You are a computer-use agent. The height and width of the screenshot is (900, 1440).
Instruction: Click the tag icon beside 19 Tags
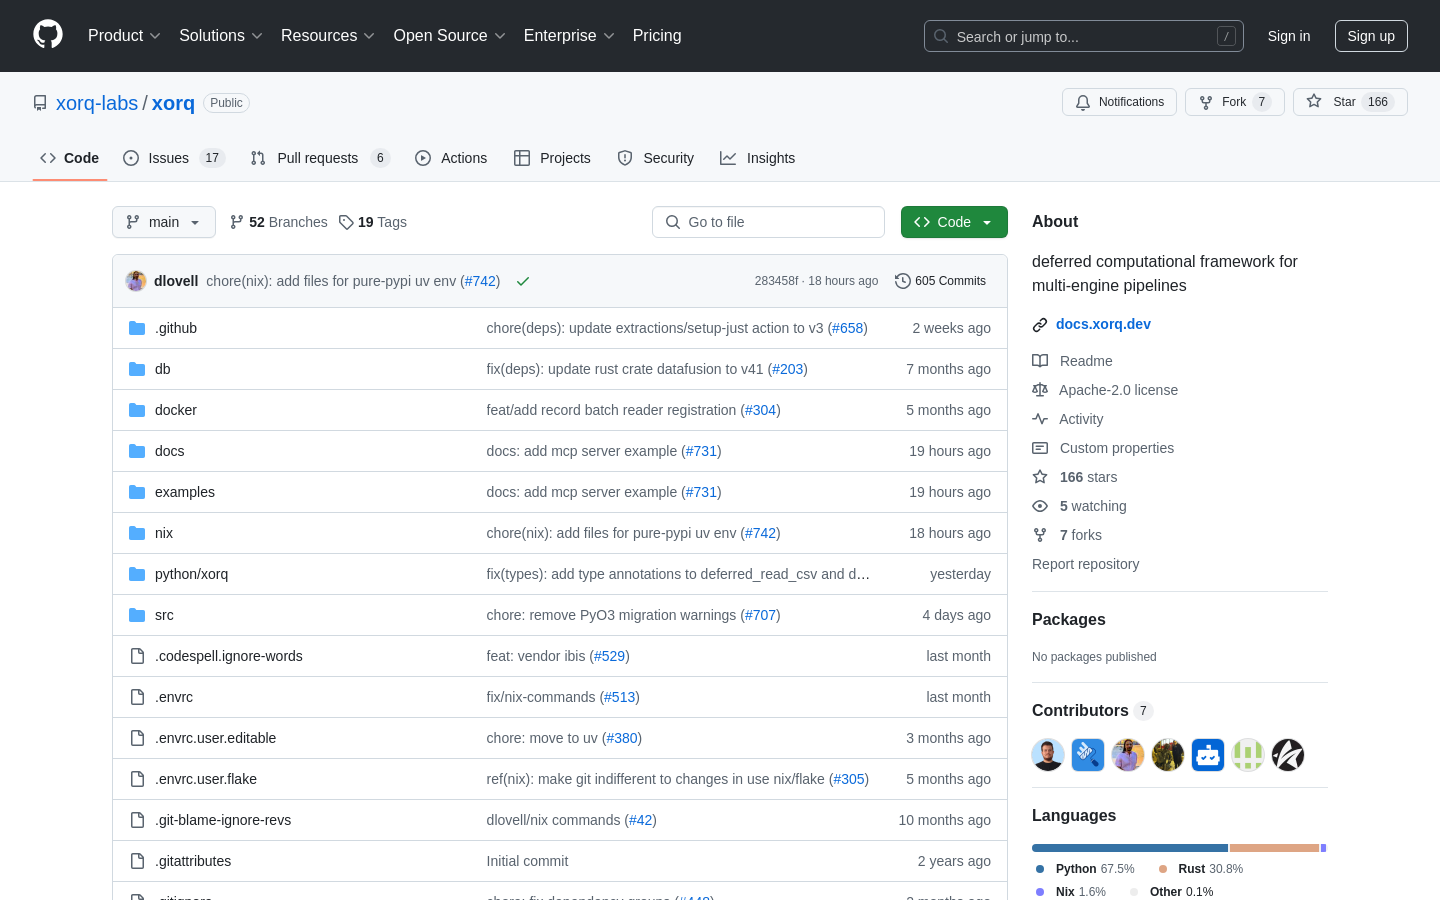[346, 222]
